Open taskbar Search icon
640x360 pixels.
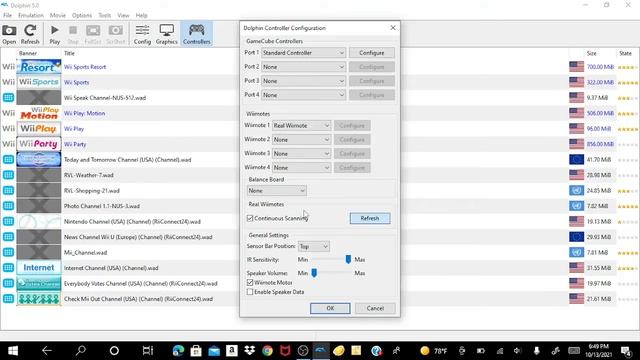pos(81,351)
